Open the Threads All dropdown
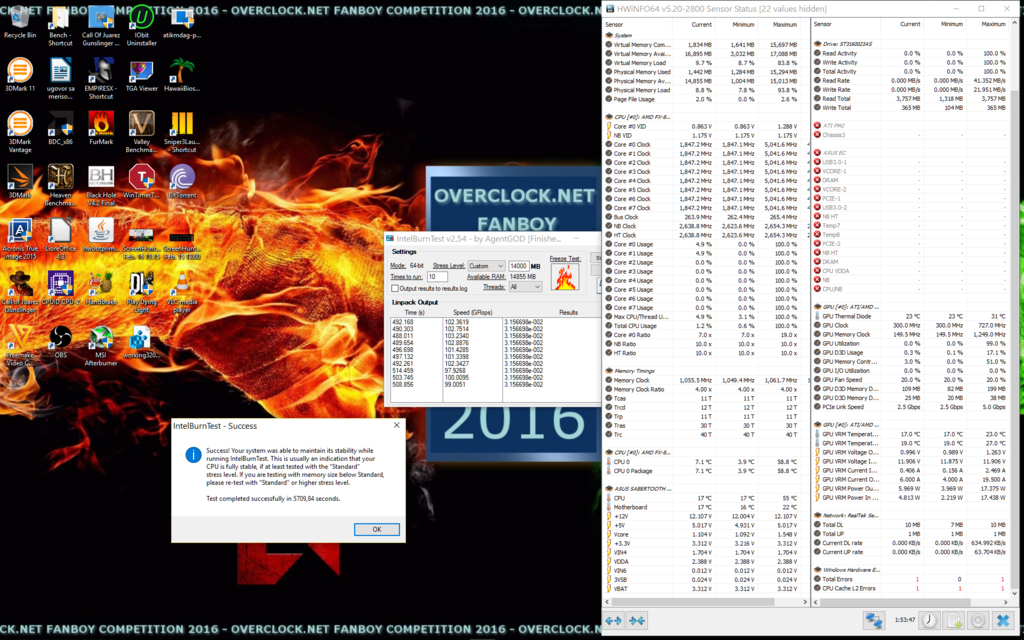 [528, 287]
